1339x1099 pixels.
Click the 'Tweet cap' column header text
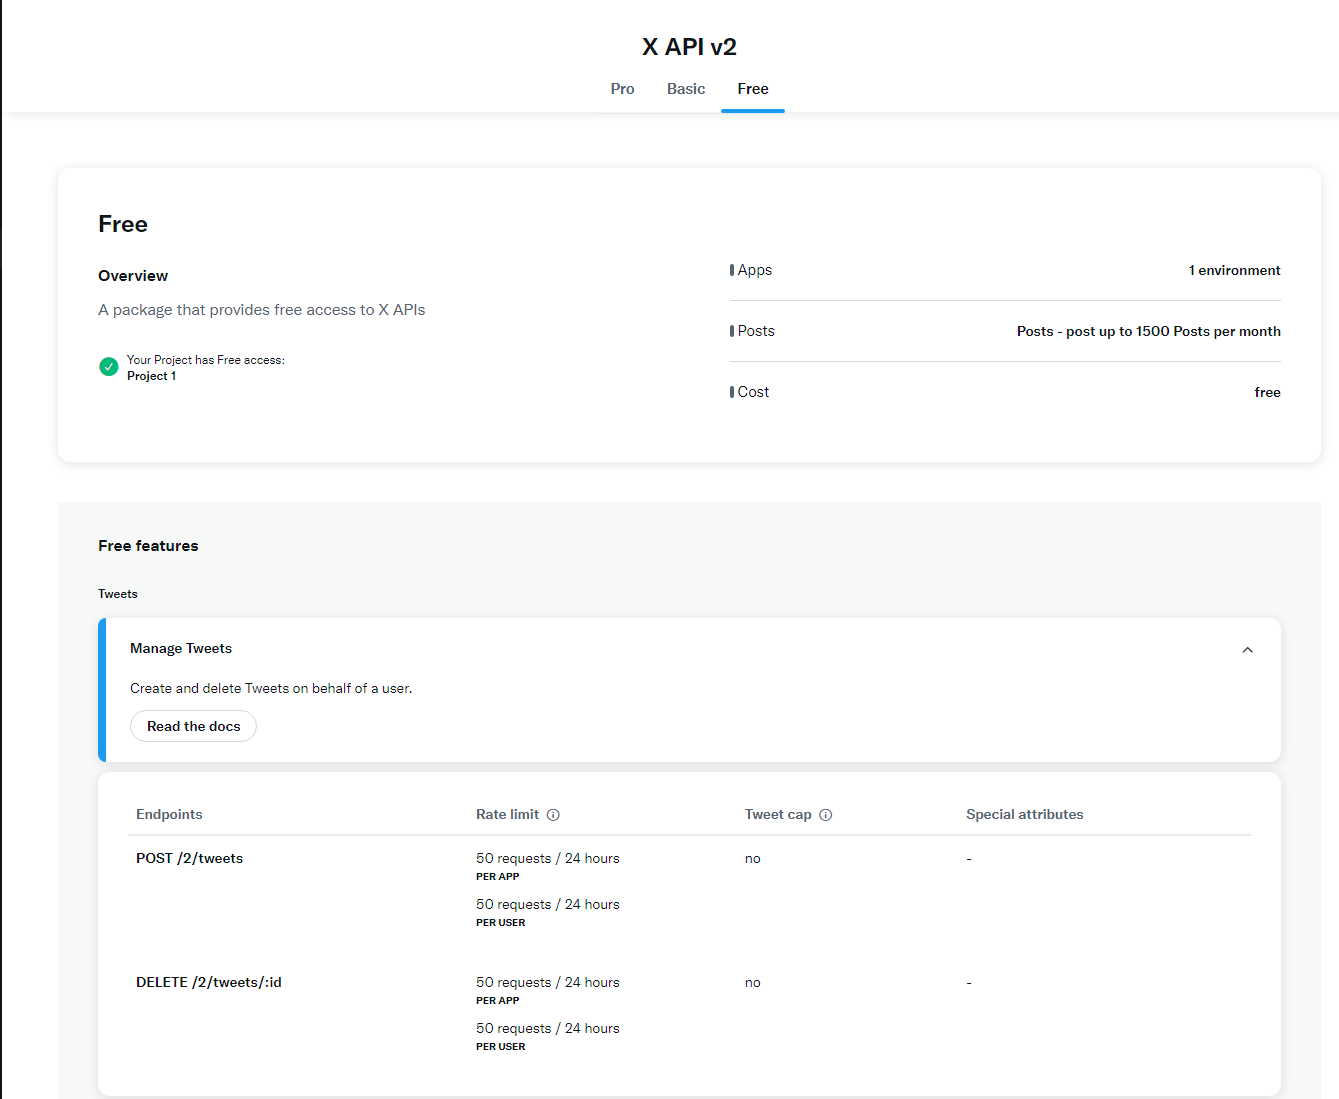[x=778, y=814]
